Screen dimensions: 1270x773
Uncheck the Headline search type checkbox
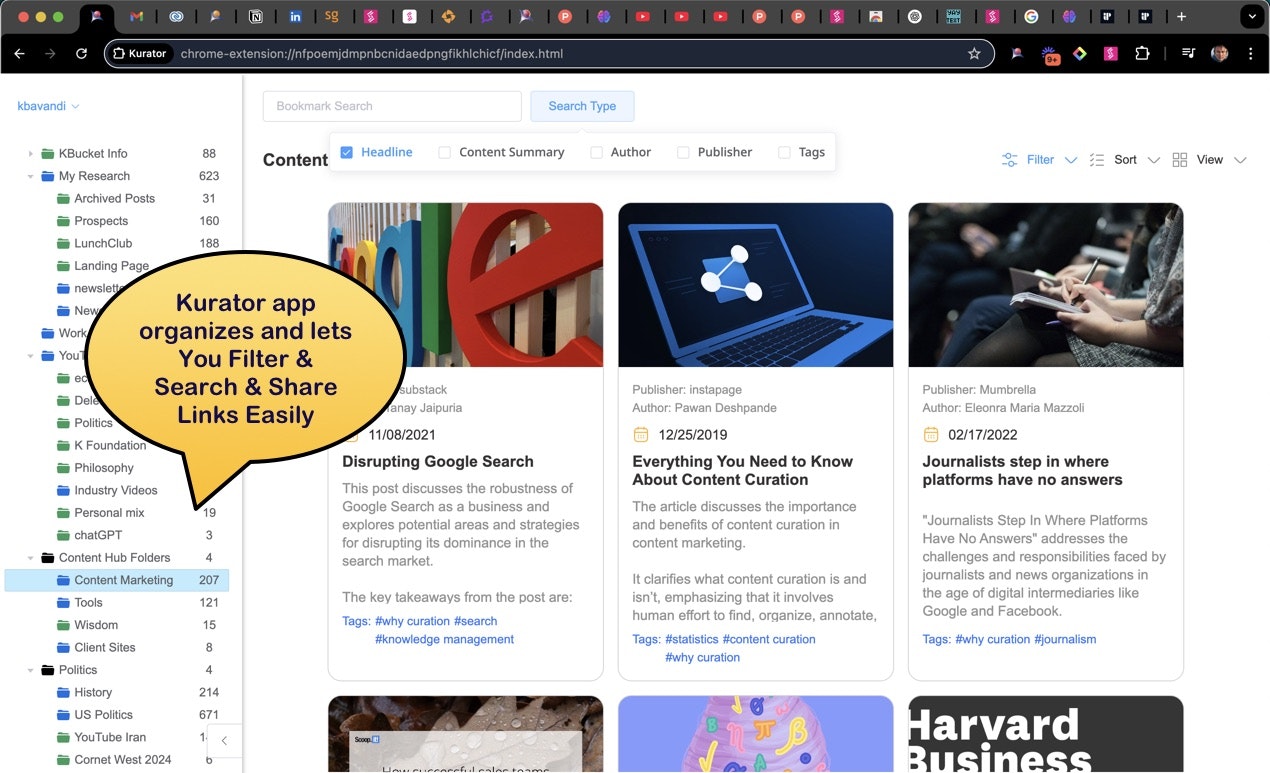click(347, 153)
